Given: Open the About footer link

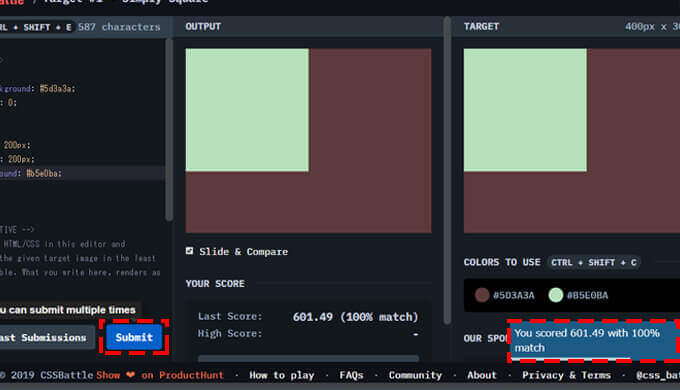Looking at the screenshot, I should pyautogui.click(x=481, y=375).
